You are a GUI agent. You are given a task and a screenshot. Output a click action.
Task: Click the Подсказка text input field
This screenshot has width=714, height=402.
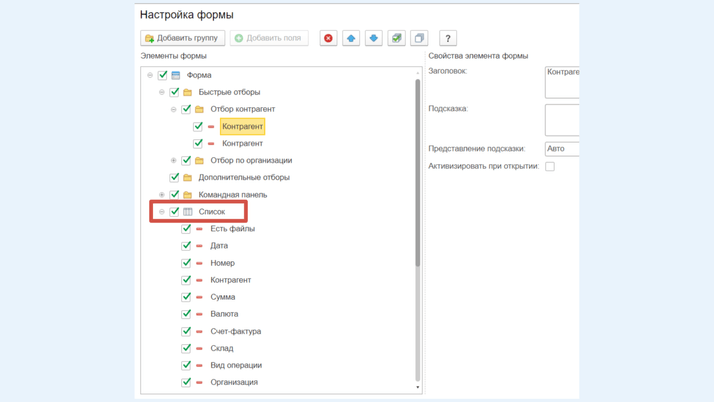562,119
